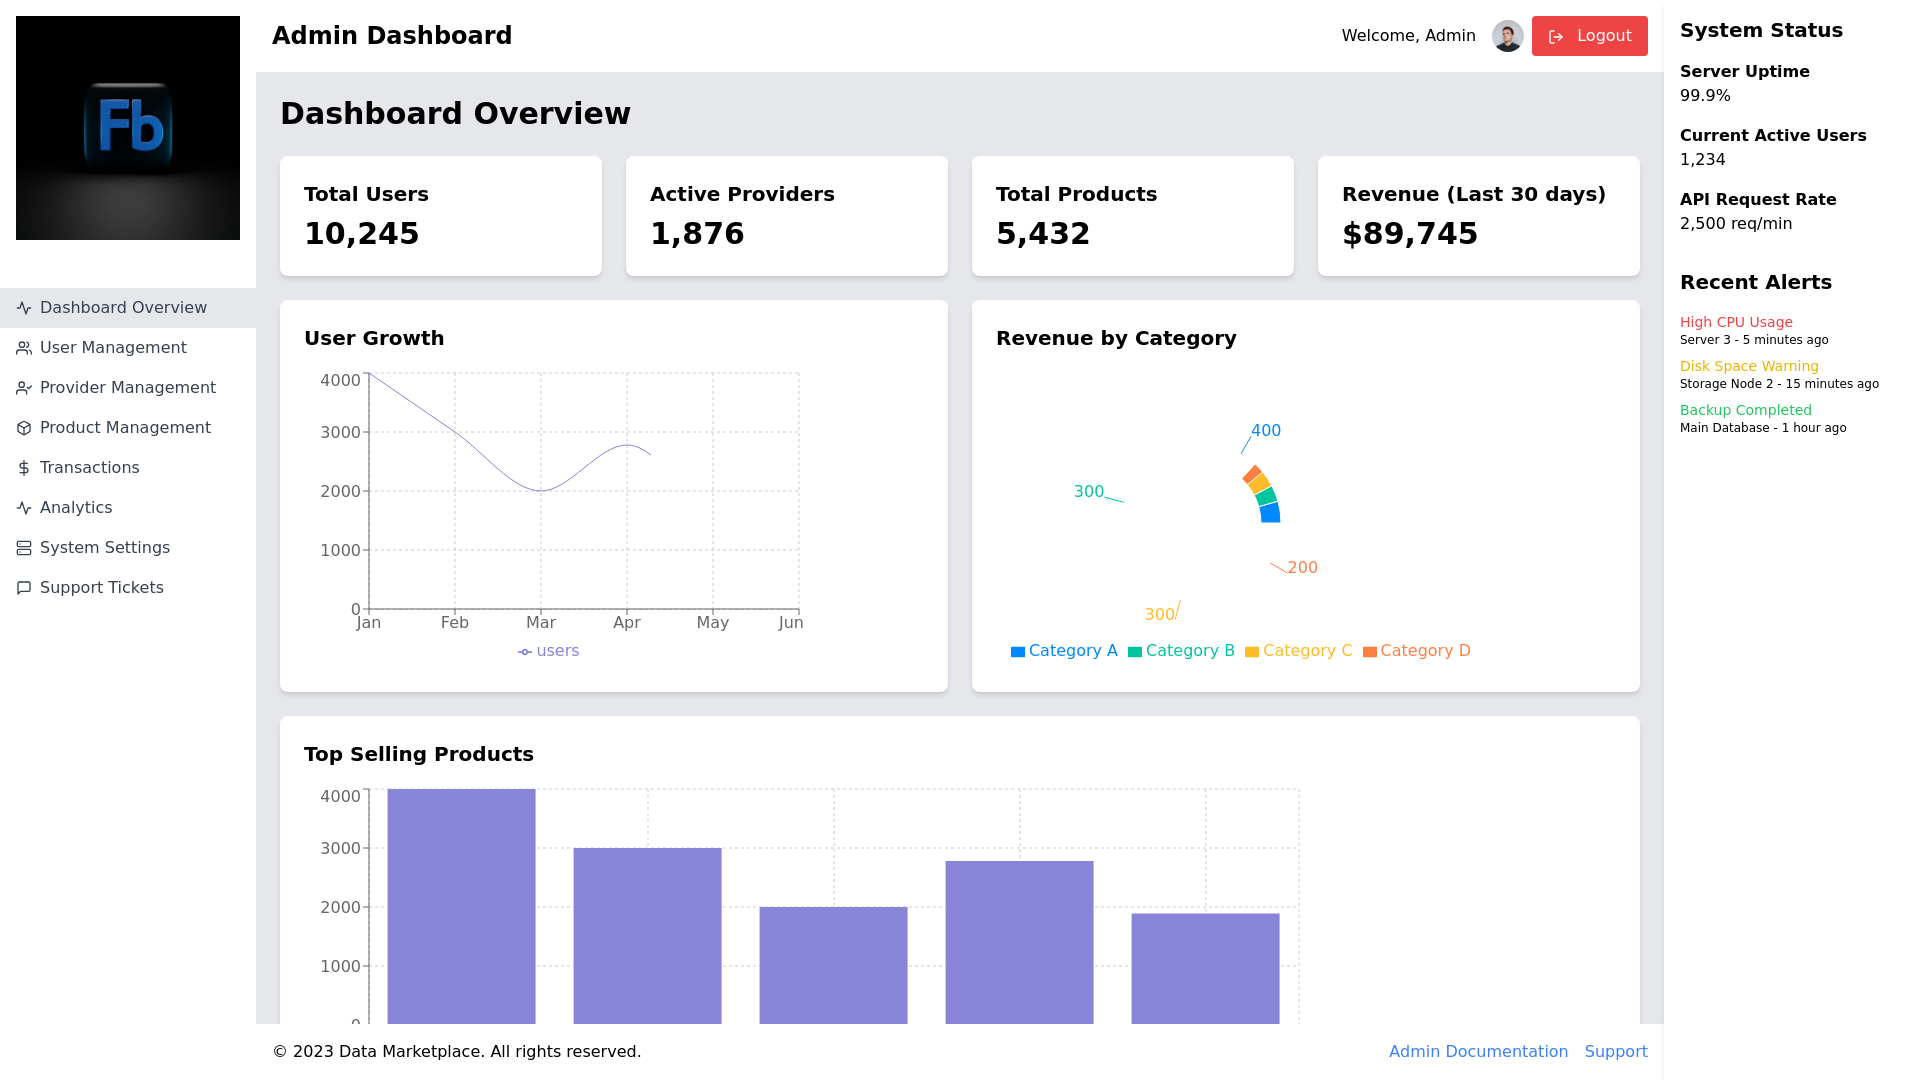Click the blue pie chart slice

[x=1270, y=513]
